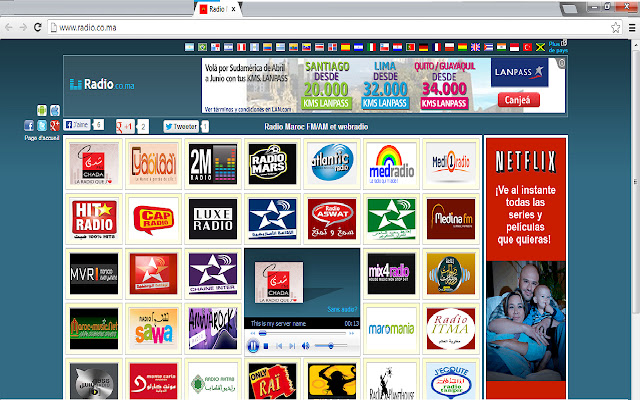Open the Maroc-music.net station
640x400 pixels.
point(94,329)
